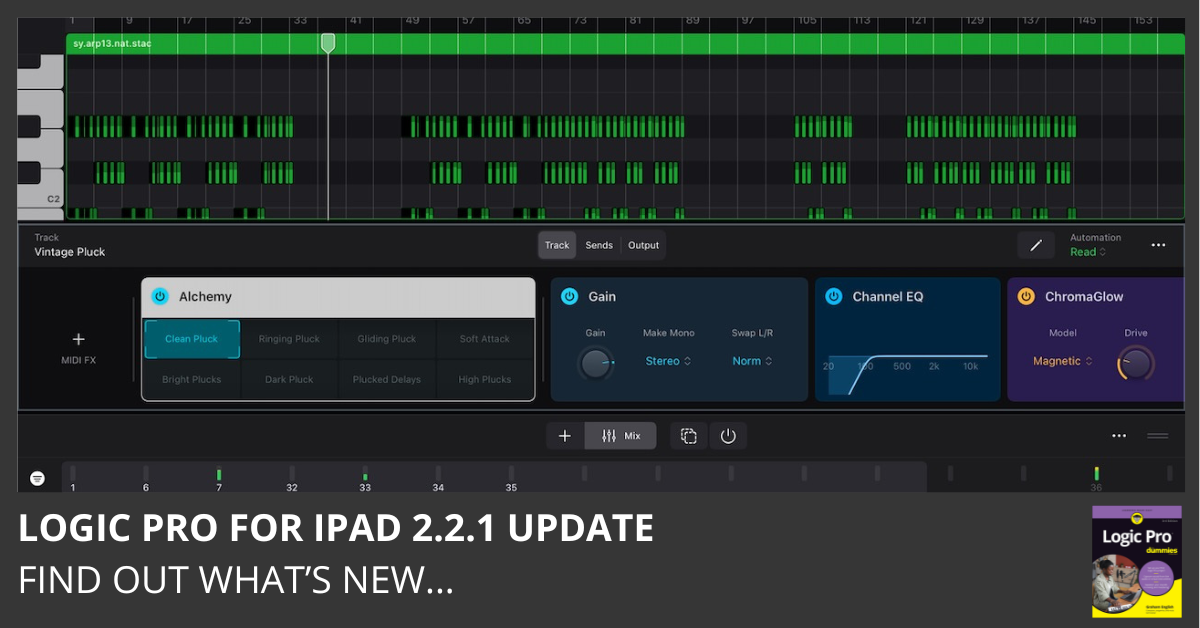Open the three-dot menu beside Automation
1200x628 pixels.
tap(1158, 245)
